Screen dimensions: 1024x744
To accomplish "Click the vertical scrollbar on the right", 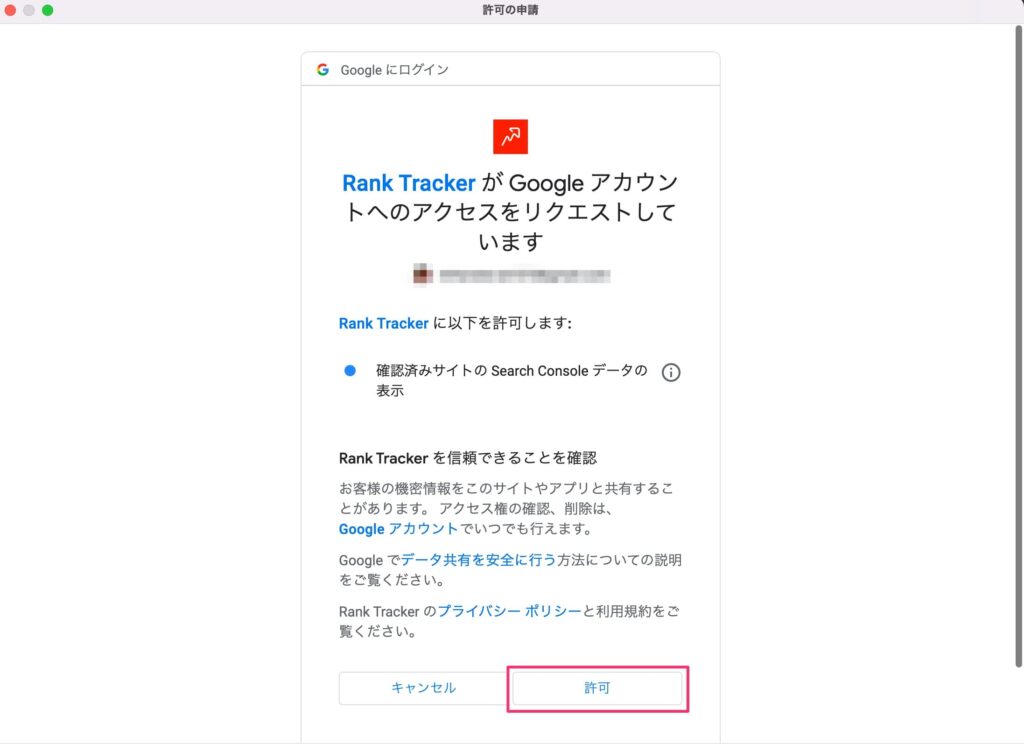I will tap(1018, 346).
